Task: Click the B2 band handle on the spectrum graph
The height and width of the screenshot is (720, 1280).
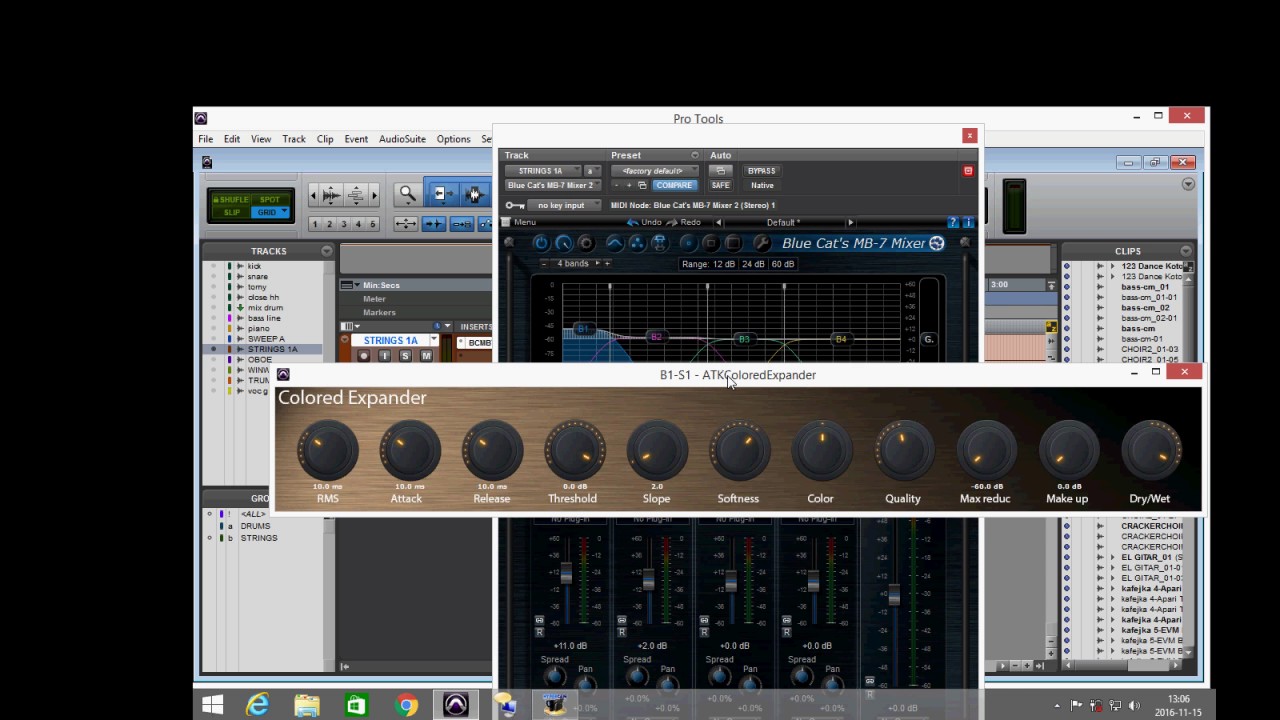Action: (656, 337)
